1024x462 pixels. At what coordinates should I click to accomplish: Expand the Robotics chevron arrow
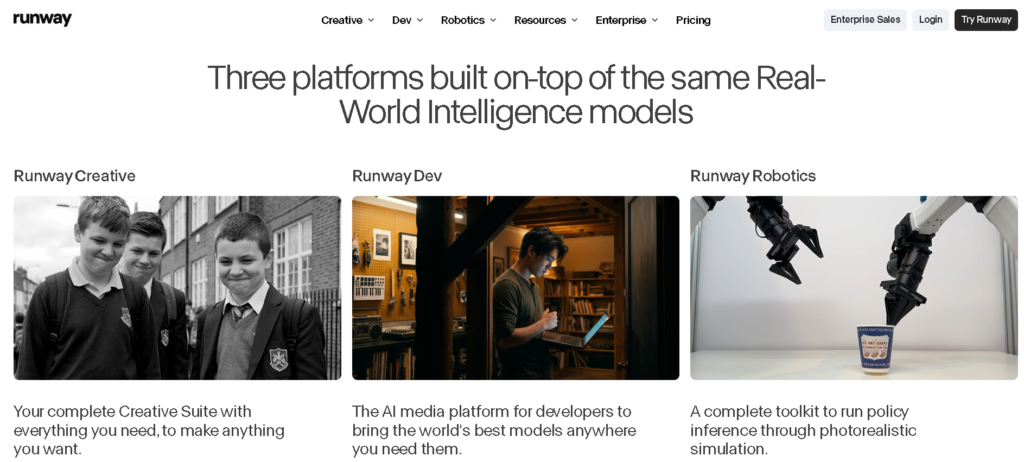493,20
